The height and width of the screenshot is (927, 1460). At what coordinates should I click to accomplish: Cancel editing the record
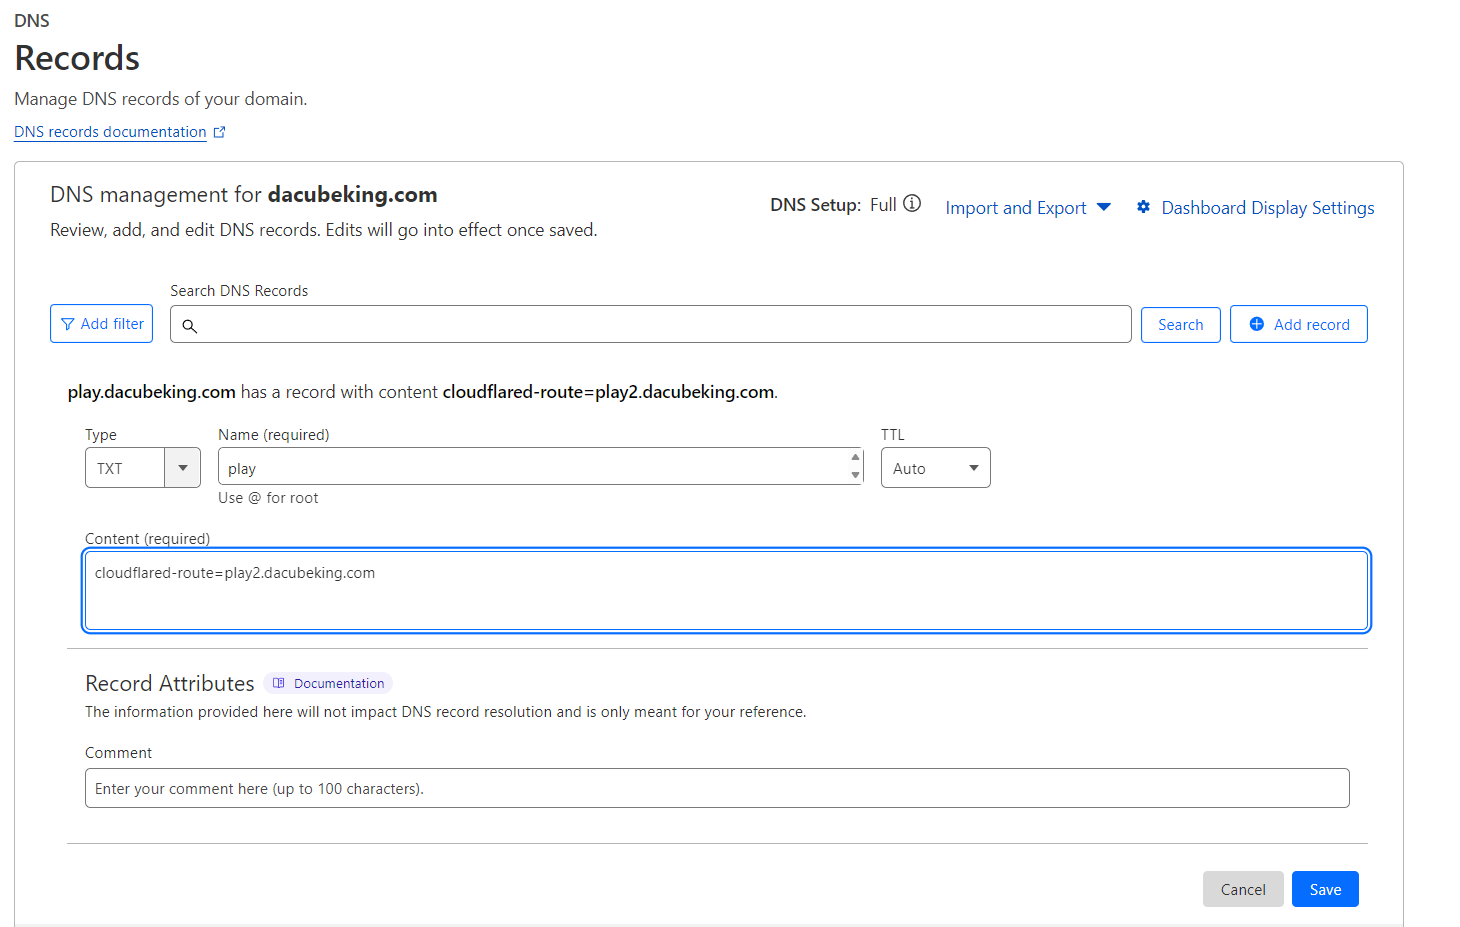click(x=1243, y=889)
